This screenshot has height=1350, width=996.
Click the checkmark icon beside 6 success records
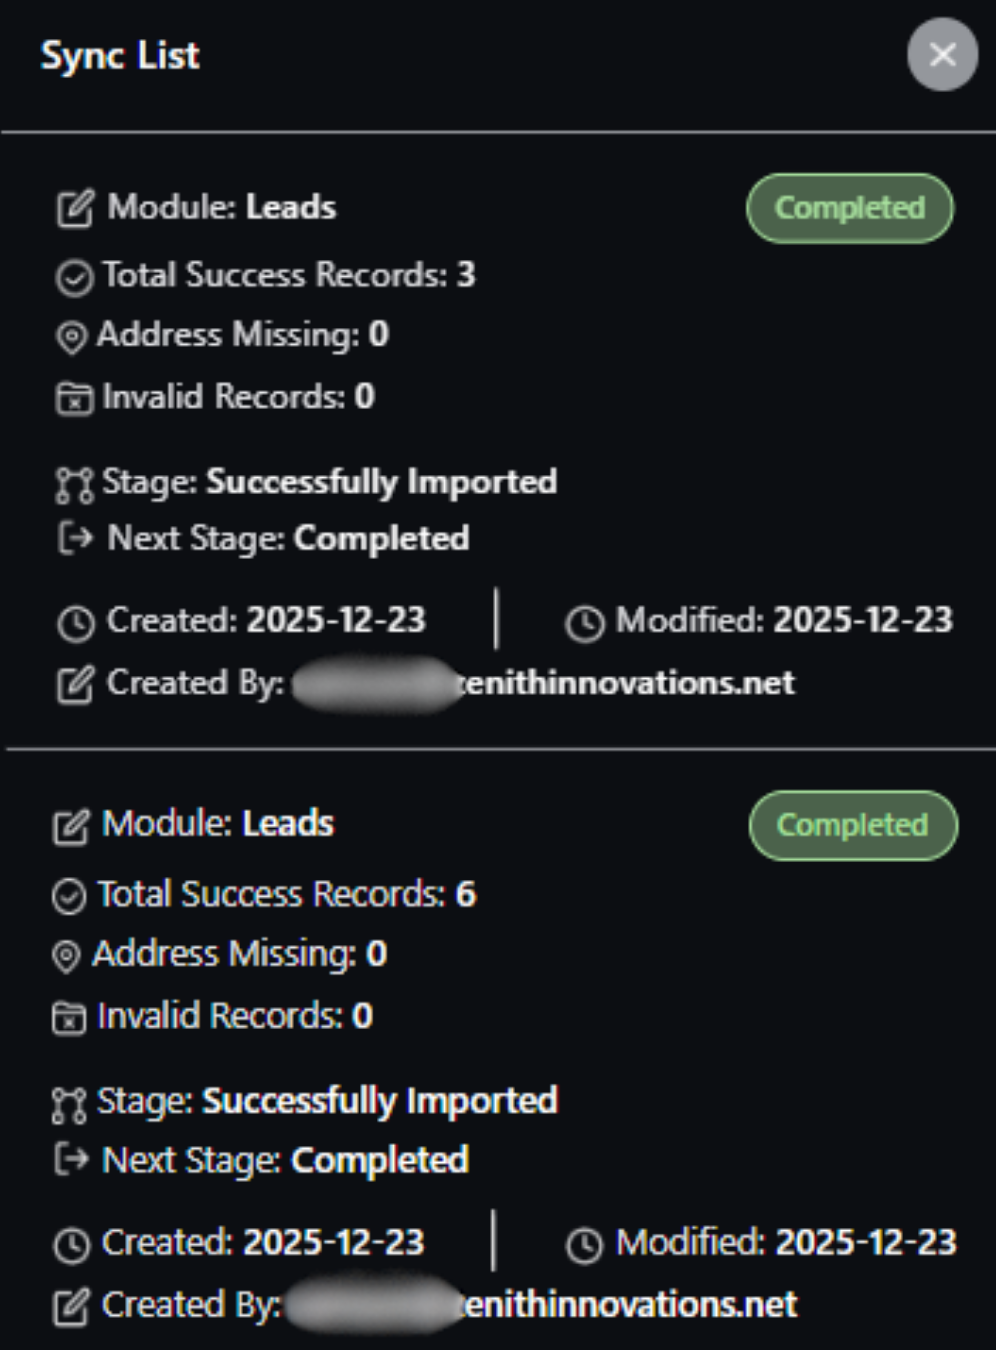coord(69,896)
